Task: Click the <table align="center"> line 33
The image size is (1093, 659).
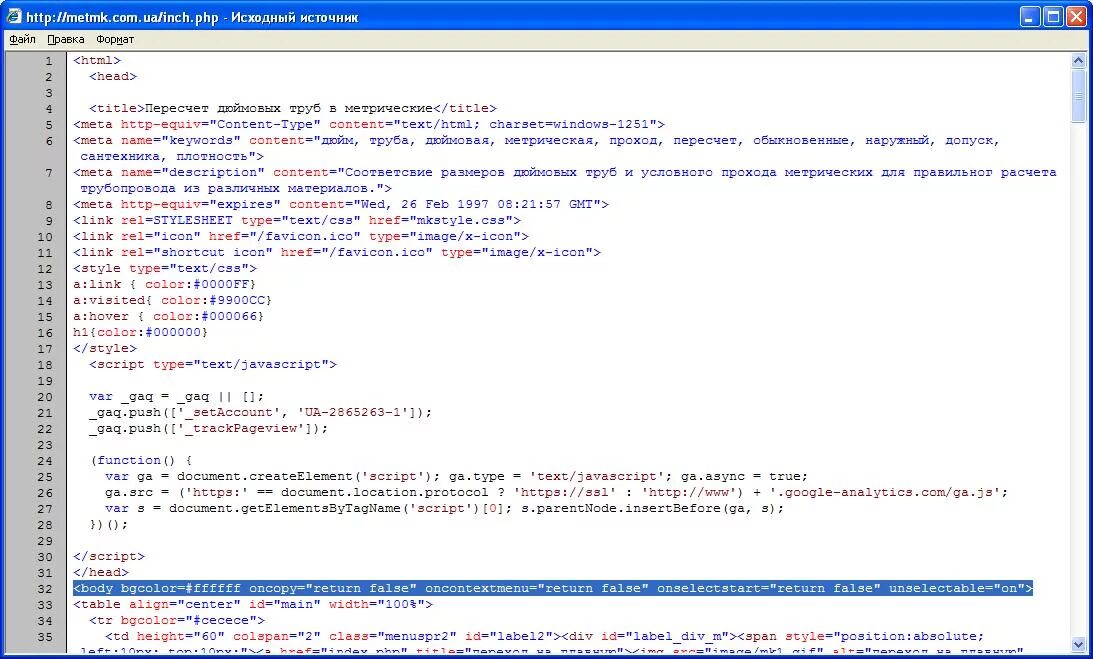Action: pos(253,605)
